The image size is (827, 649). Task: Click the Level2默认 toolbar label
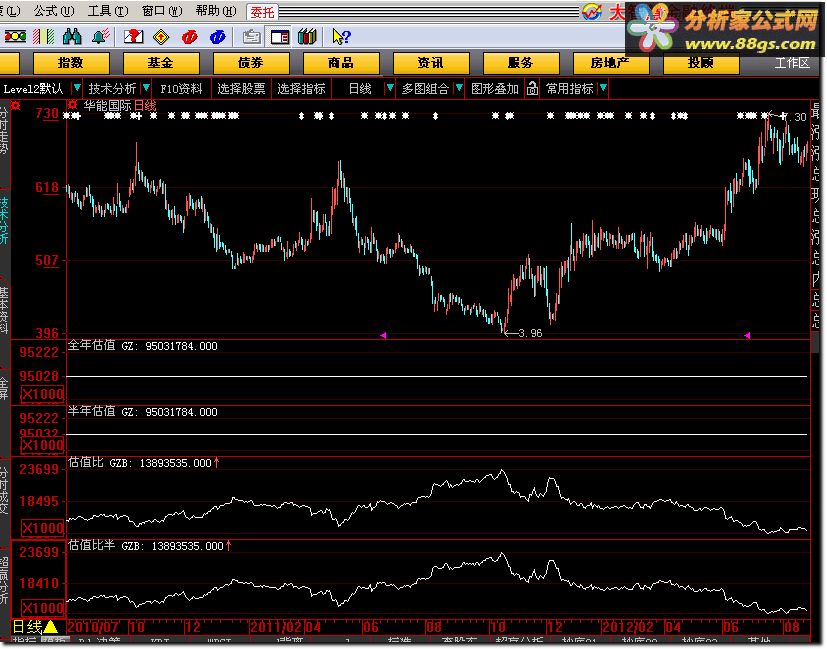click(x=33, y=89)
